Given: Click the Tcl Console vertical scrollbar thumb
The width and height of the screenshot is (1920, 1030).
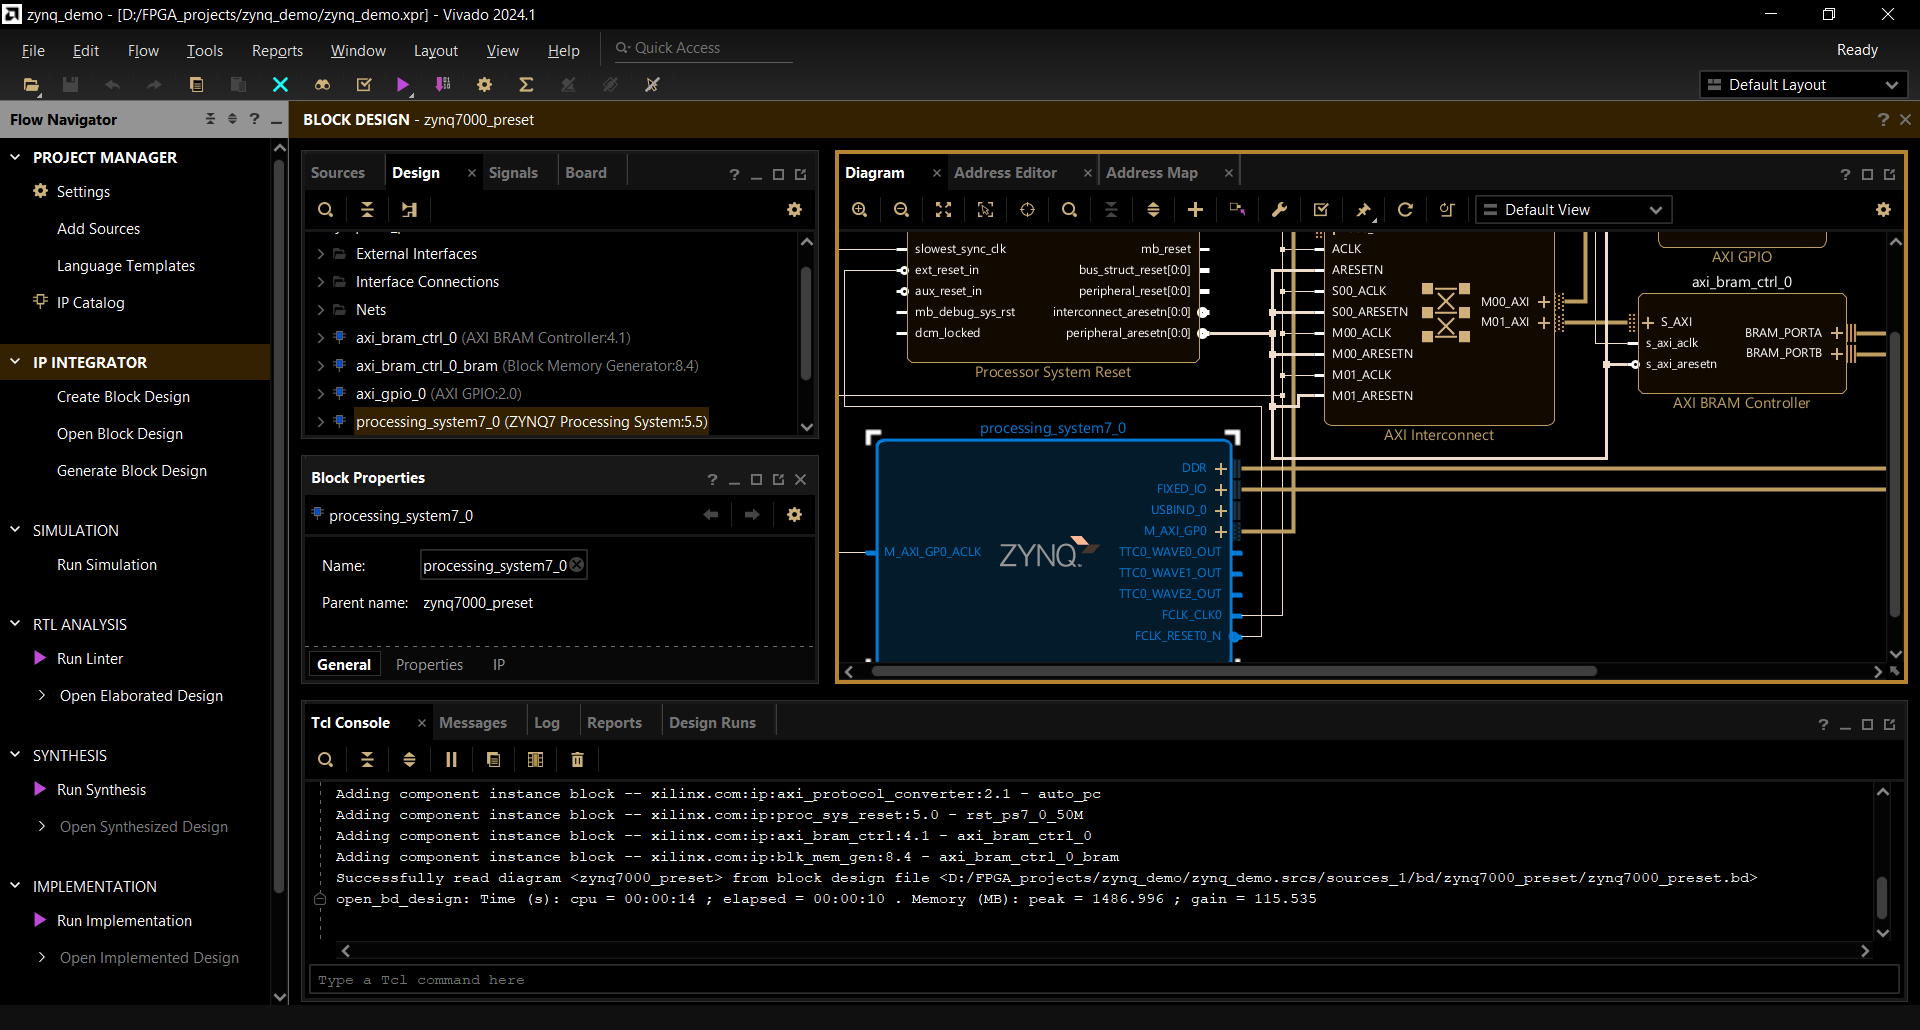Looking at the screenshot, I should 1882,897.
